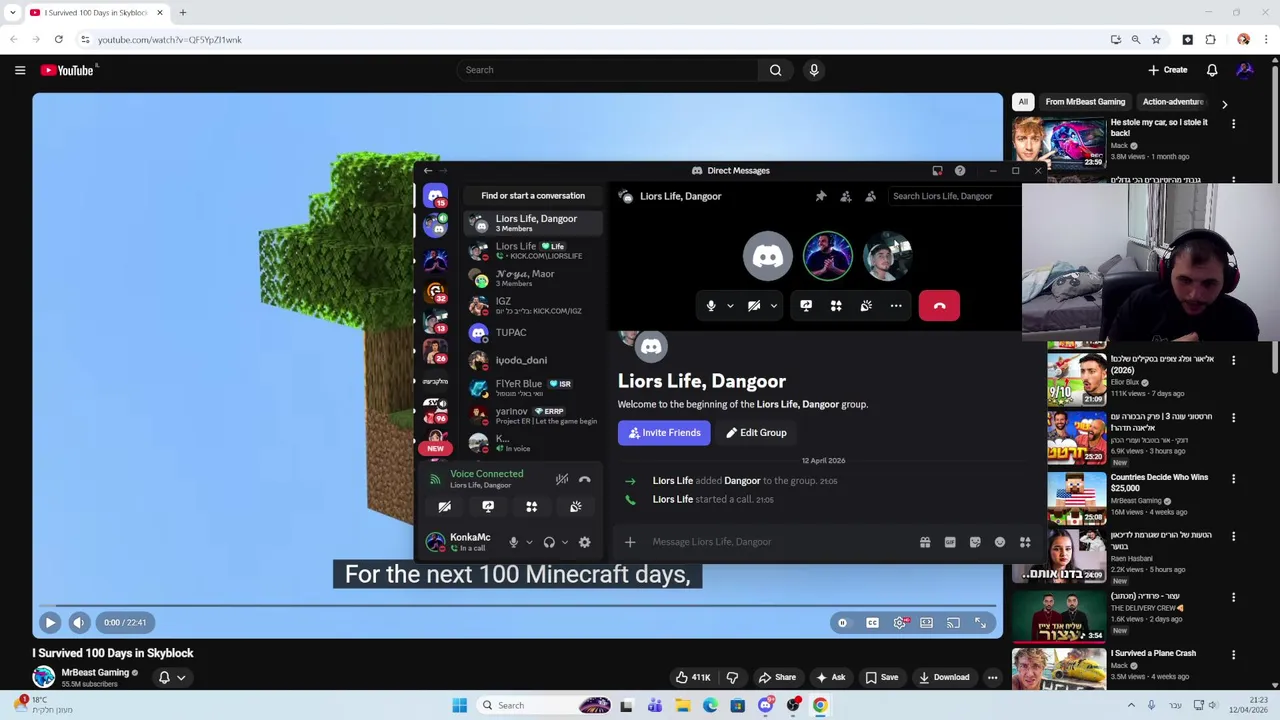Pin messages icon in Discord header

pos(821,196)
